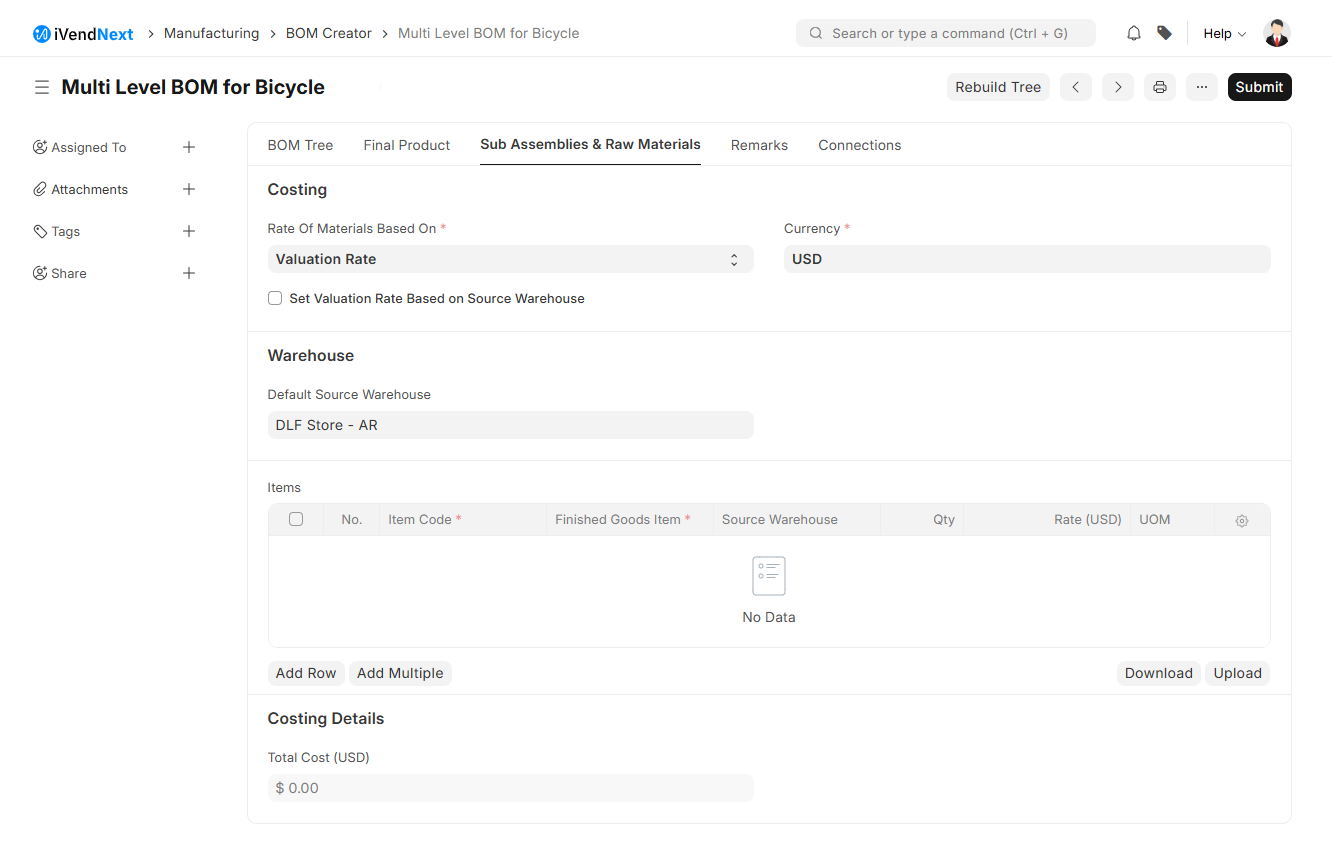Expand the Help menu
The width and height of the screenshot is (1332, 848).
click(1224, 33)
